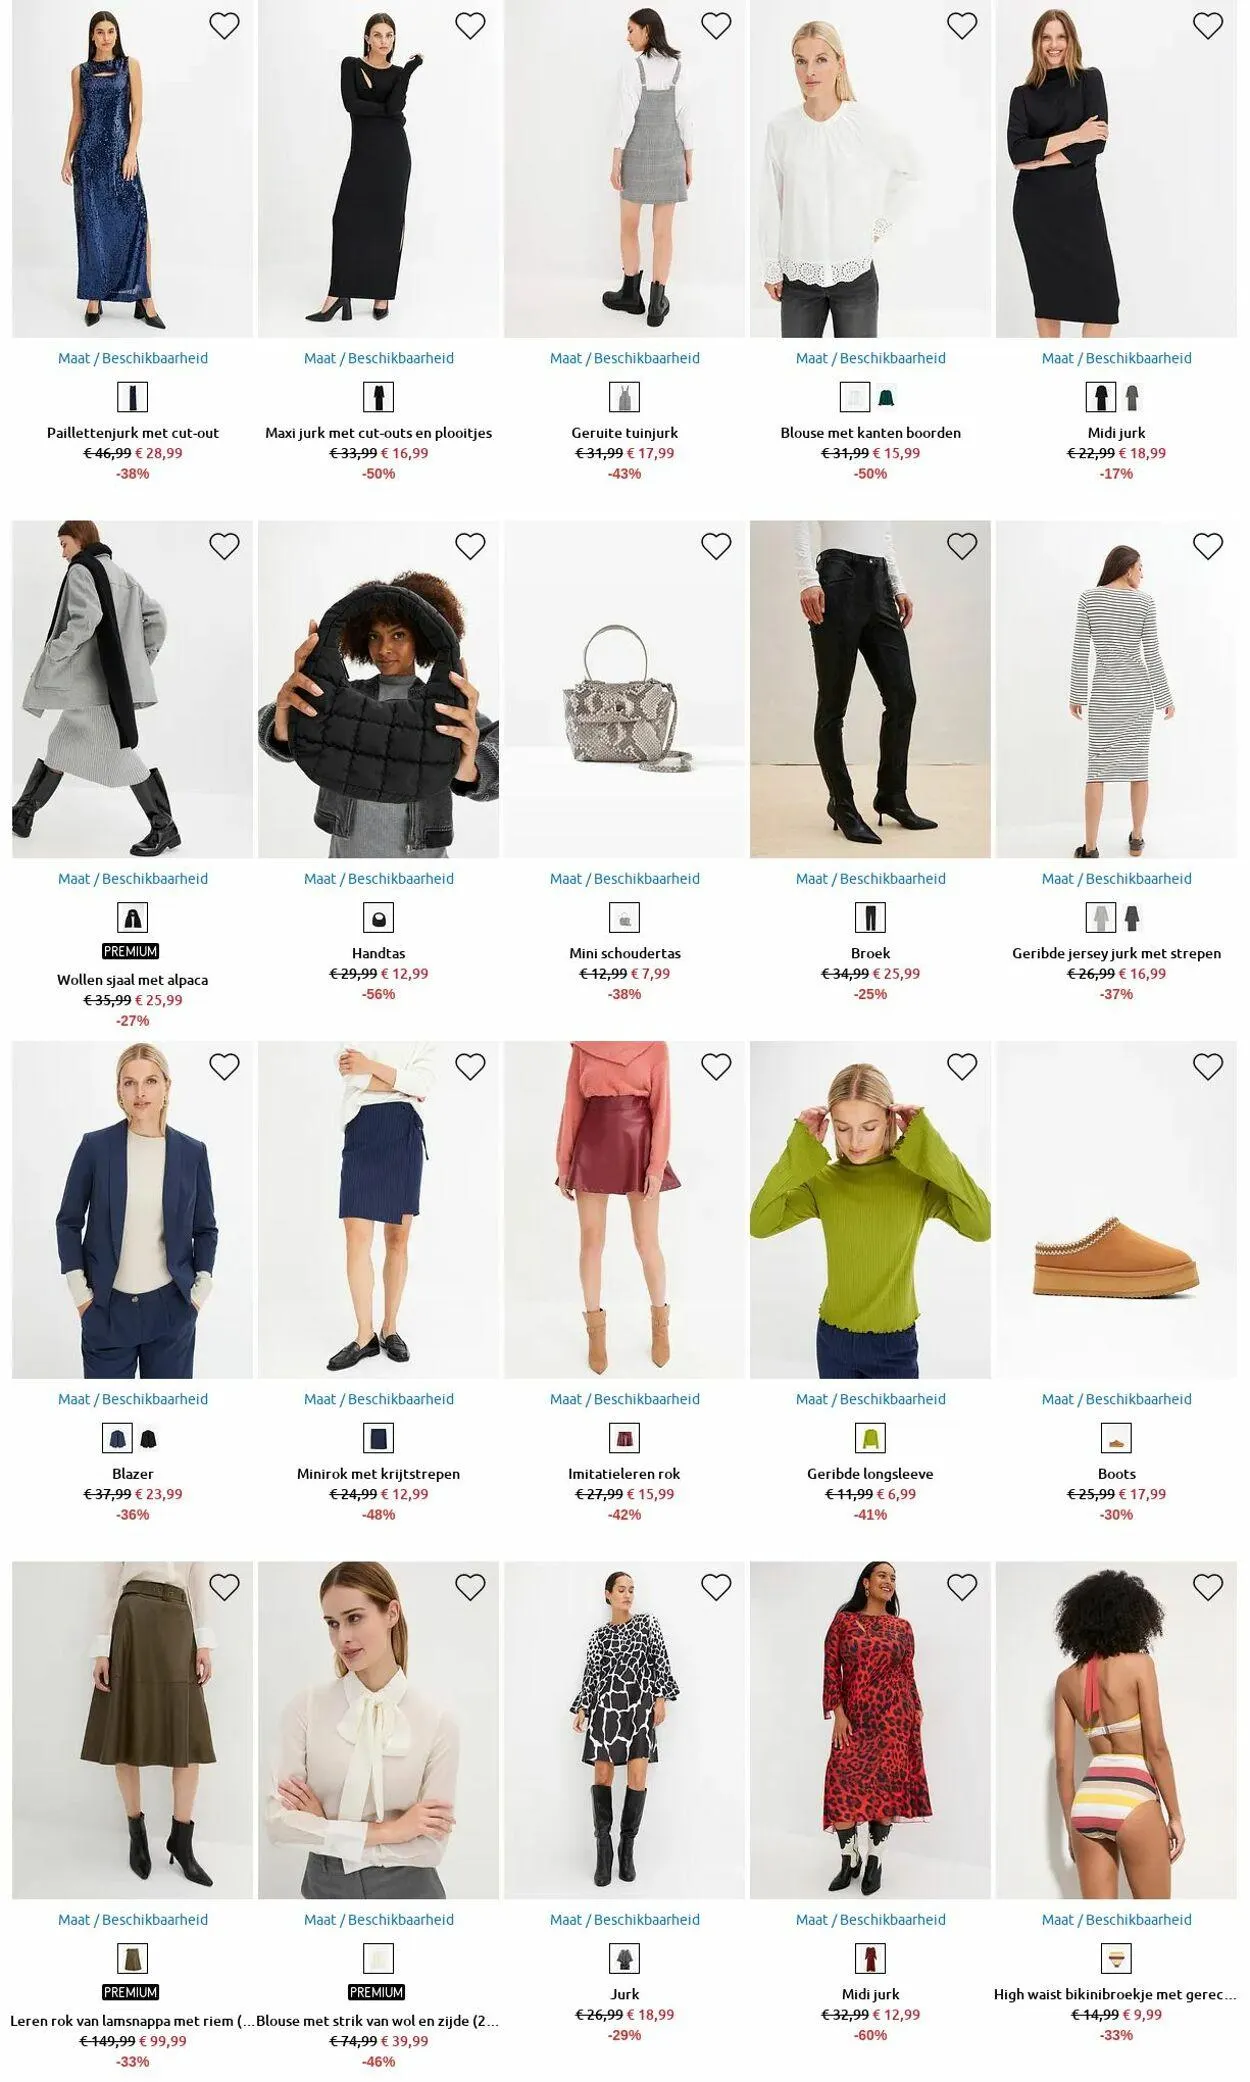1250x2082 pixels.
Task: Wishlist the High waist bikinibroekje
Action: point(1208,1587)
